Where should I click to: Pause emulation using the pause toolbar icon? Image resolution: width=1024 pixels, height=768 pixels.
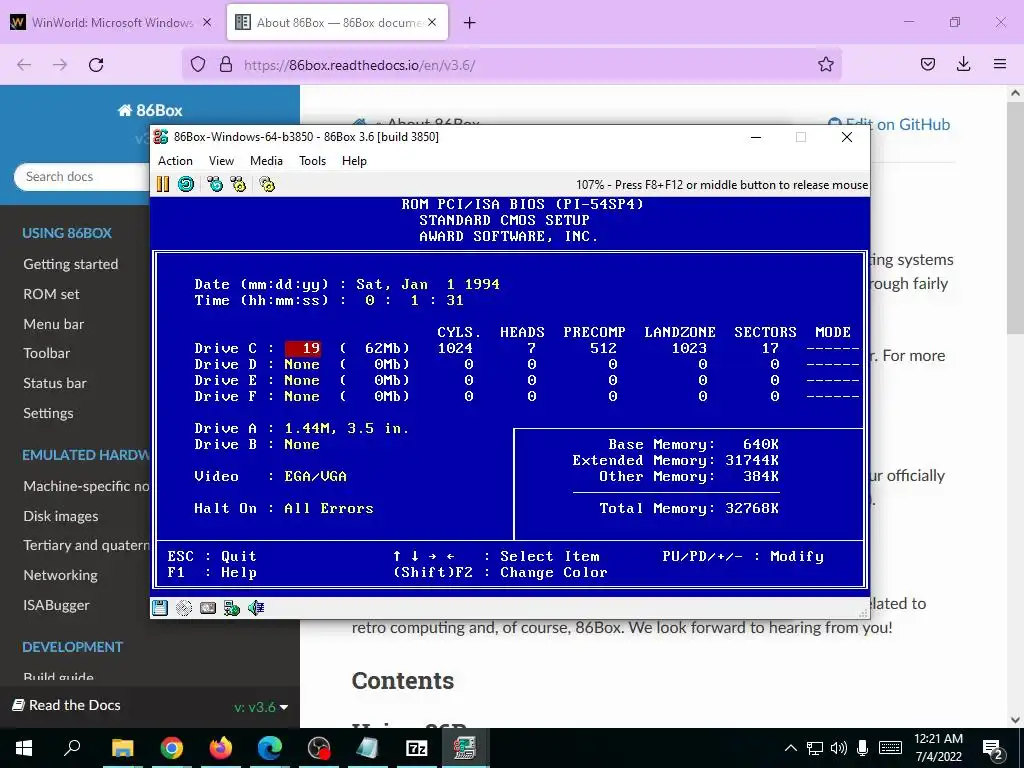pos(163,185)
